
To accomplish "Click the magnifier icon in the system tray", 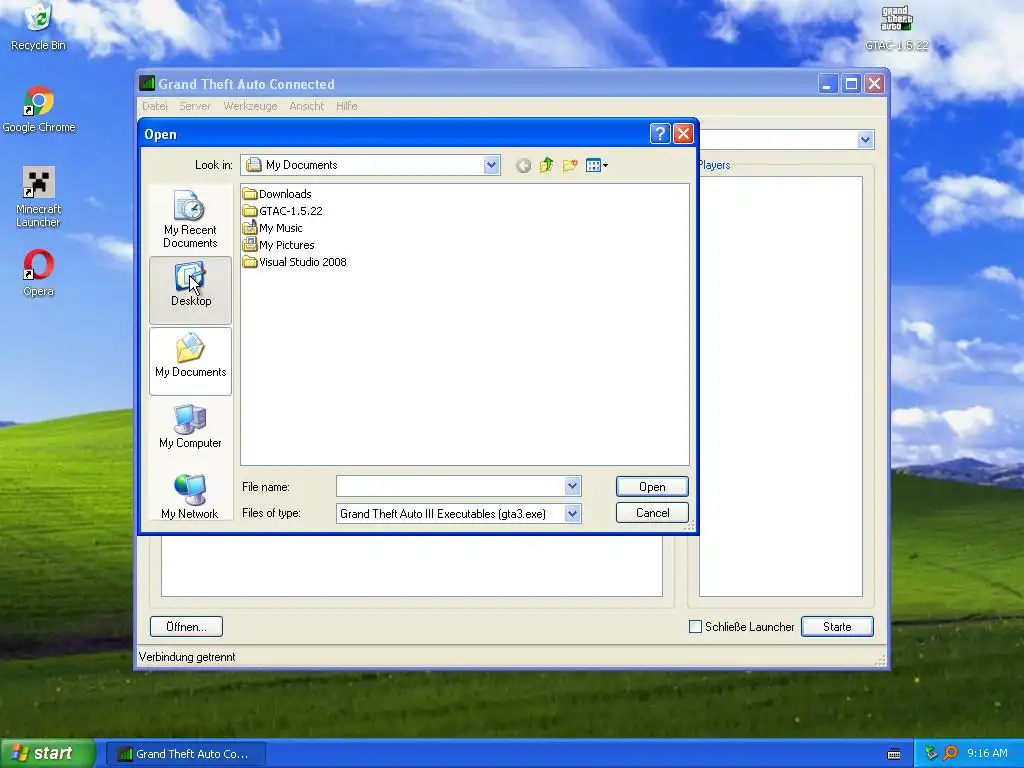I will 950,753.
